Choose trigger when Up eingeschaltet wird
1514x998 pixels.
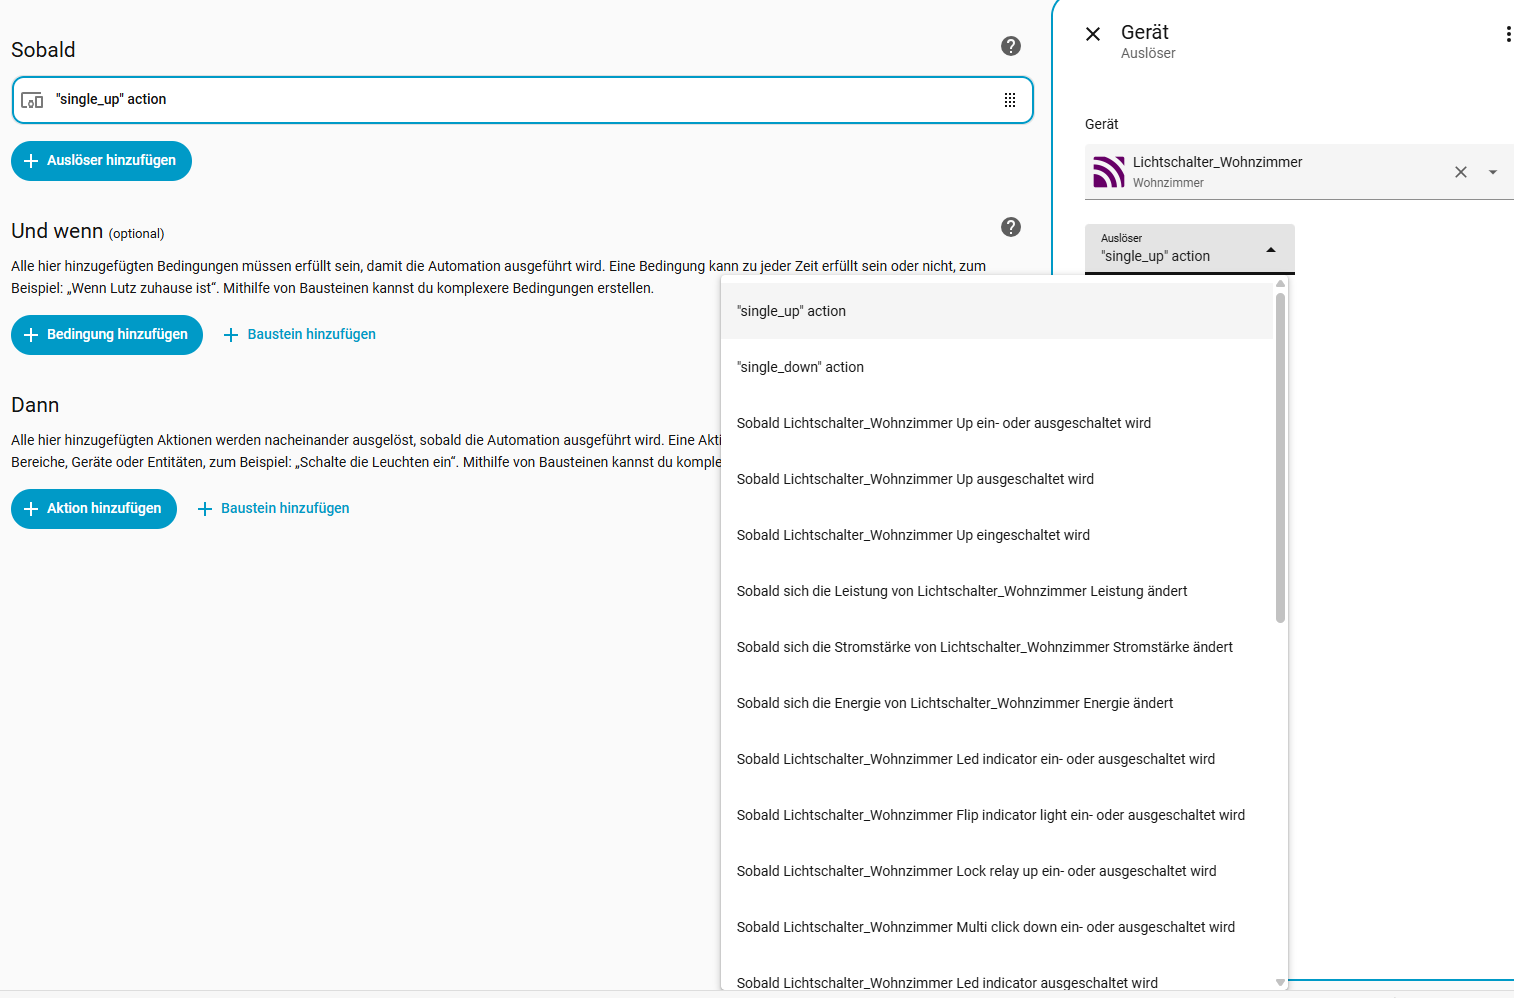[x=913, y=535]
